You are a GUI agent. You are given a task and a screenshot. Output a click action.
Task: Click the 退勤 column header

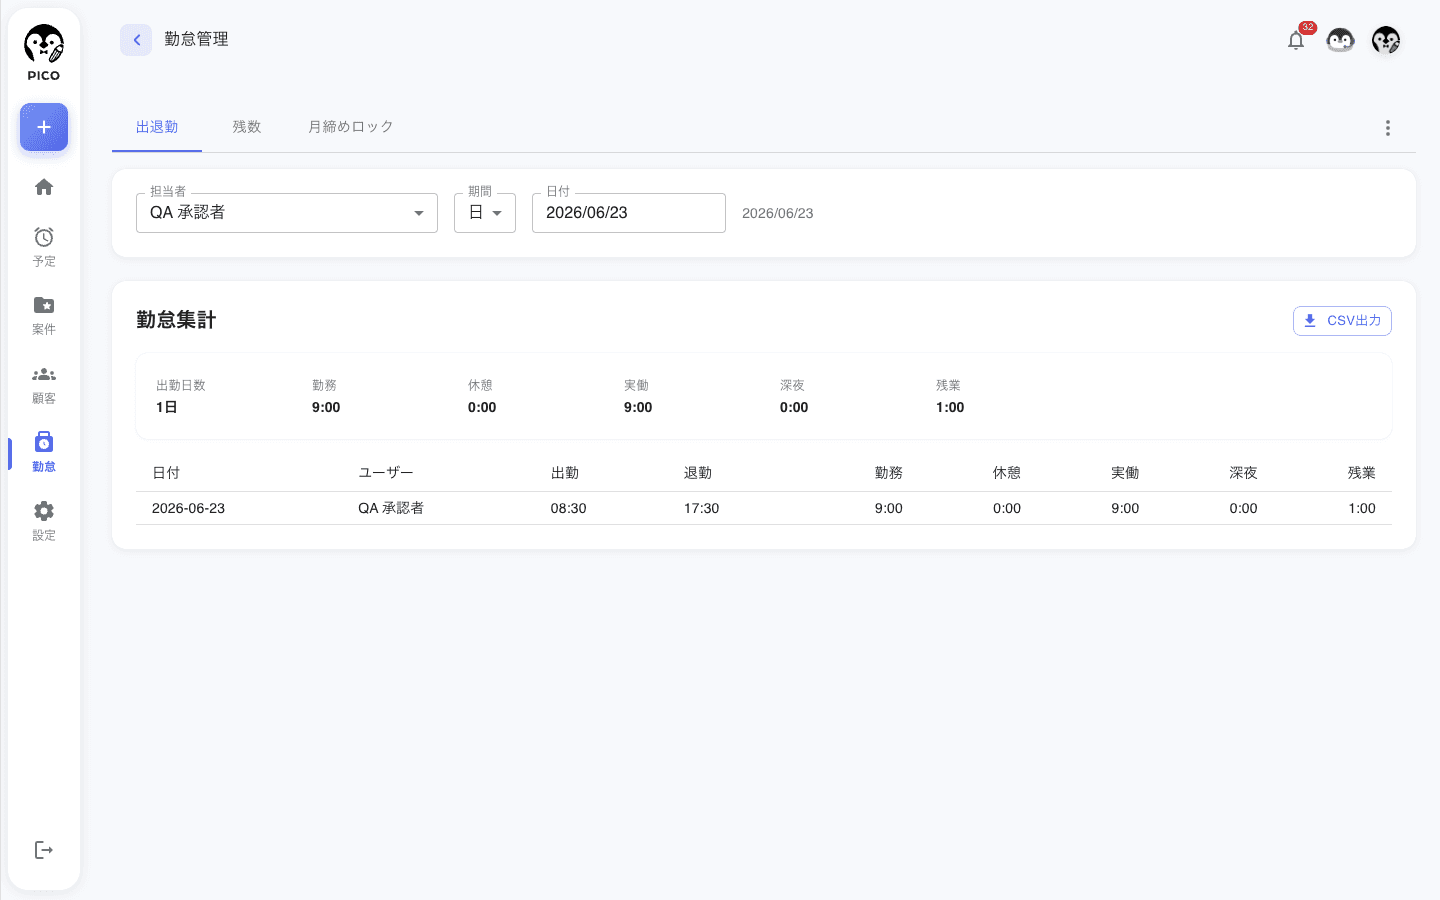pyautogui.click(x=698, y=473)
